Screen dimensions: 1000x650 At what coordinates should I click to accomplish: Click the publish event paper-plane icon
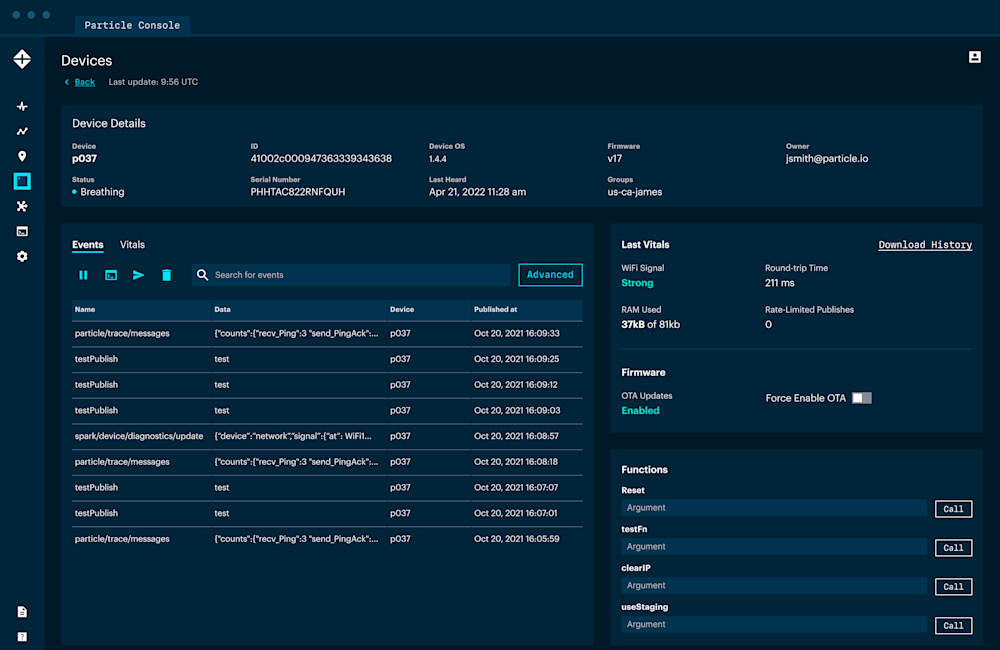[139, 275]
